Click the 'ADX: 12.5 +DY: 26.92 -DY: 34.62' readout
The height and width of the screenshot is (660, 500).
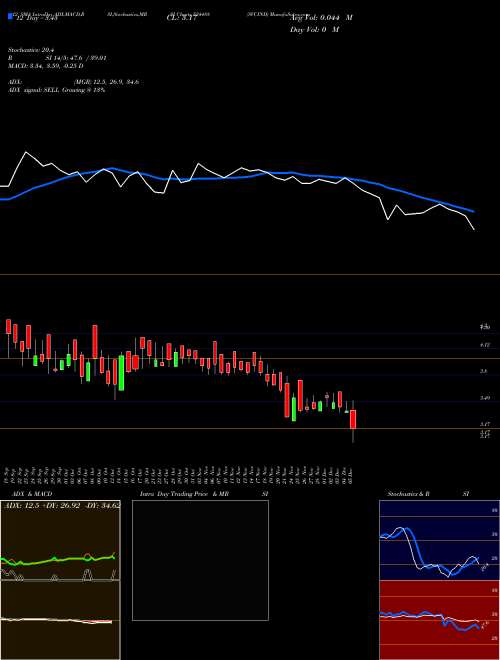coord(61,505)
